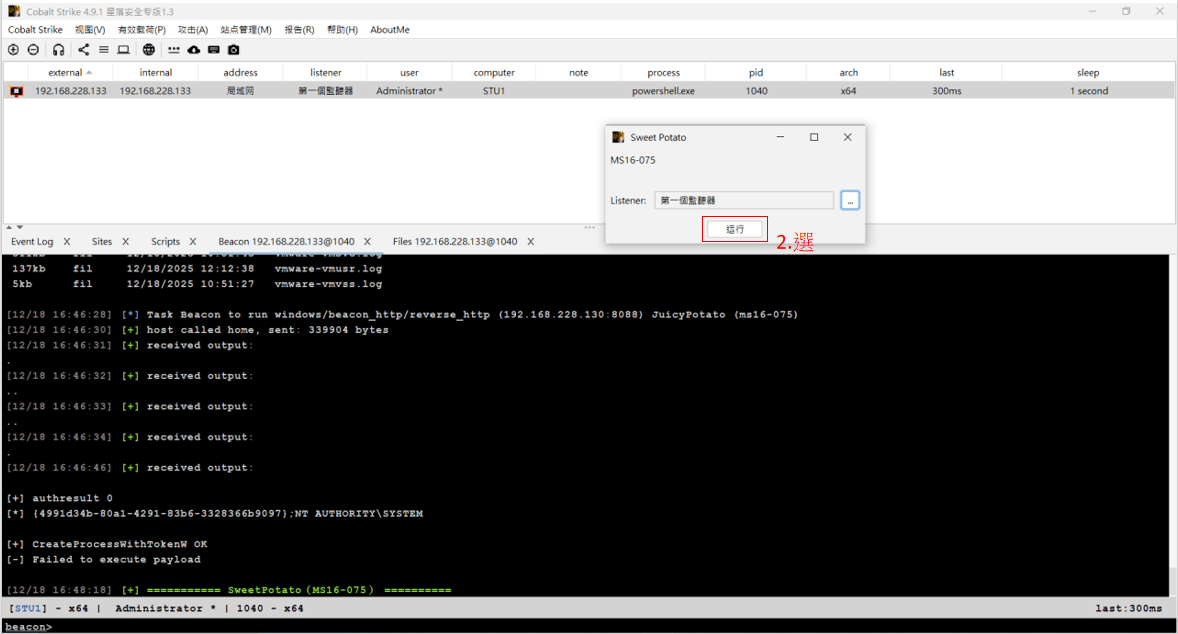
Task: Open screenshots camera toolbar icon
Action: 234,50
